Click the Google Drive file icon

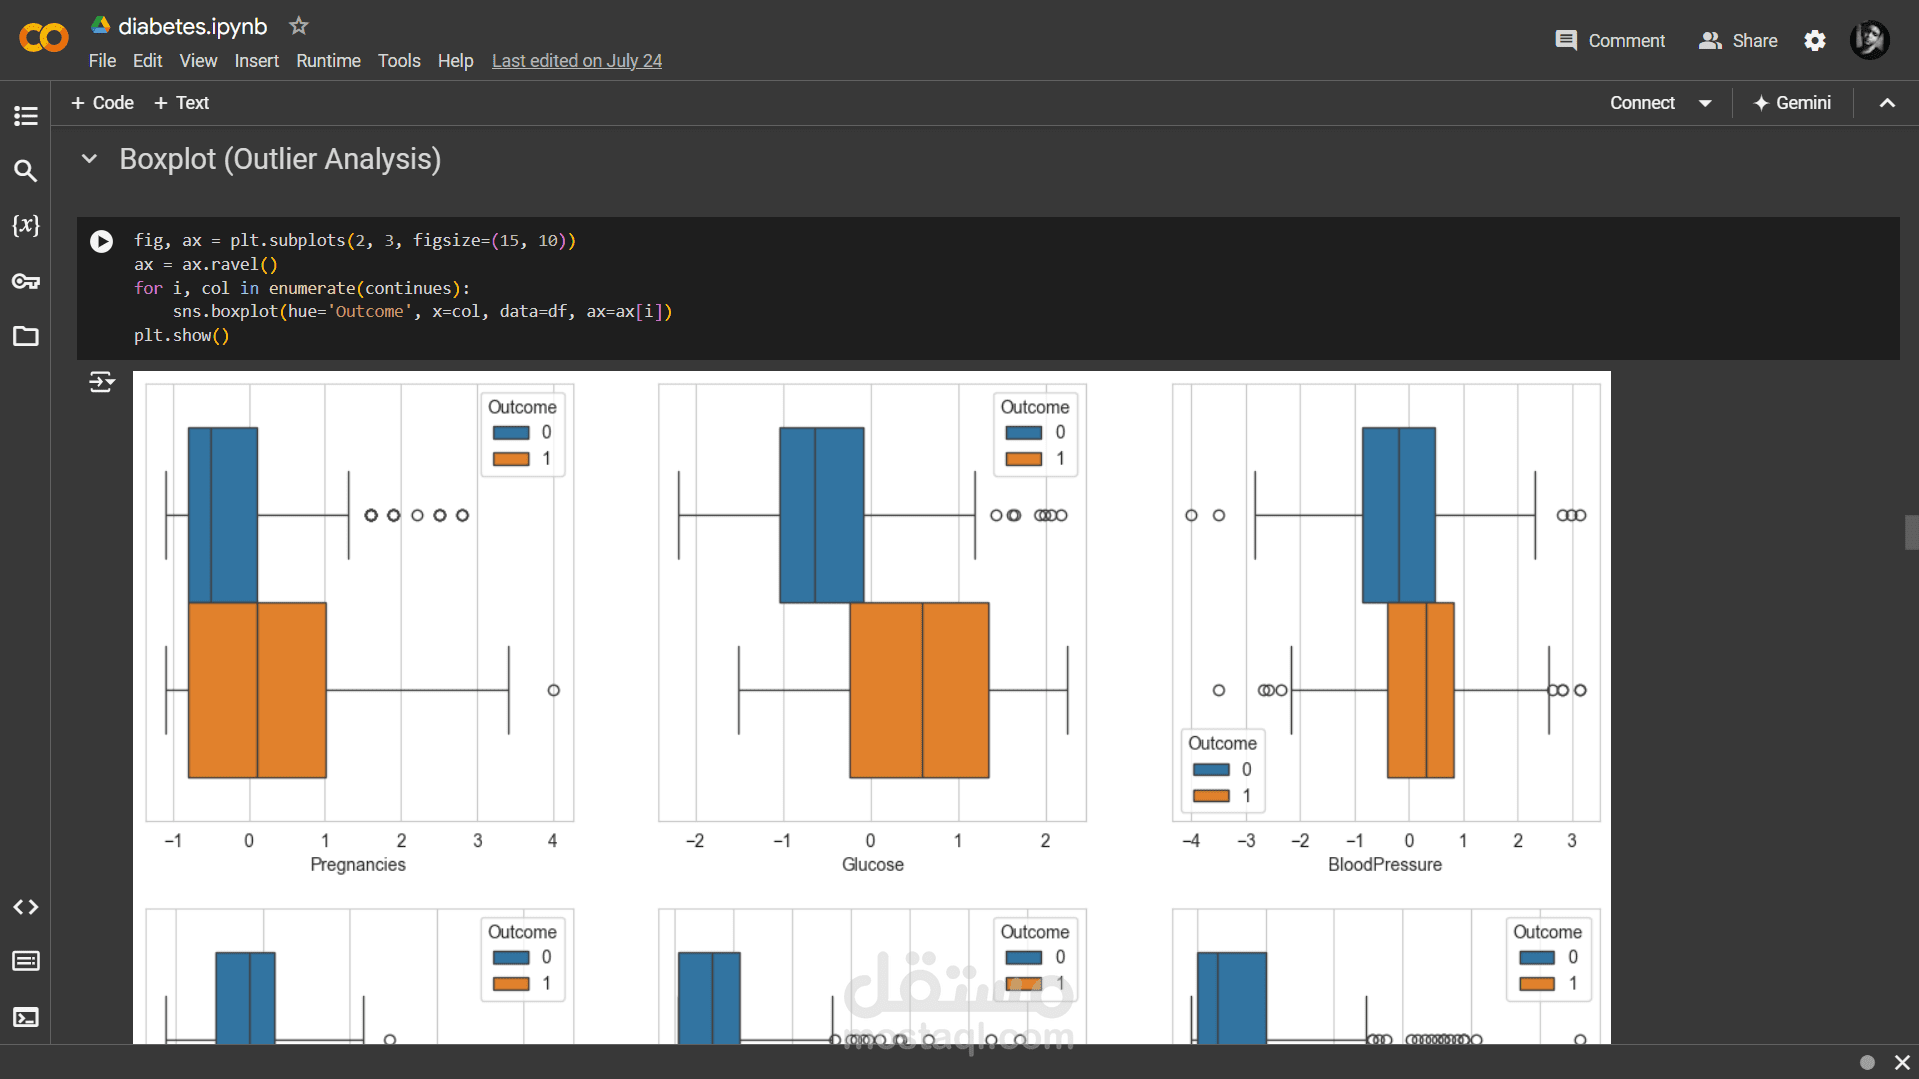[100, 25]
